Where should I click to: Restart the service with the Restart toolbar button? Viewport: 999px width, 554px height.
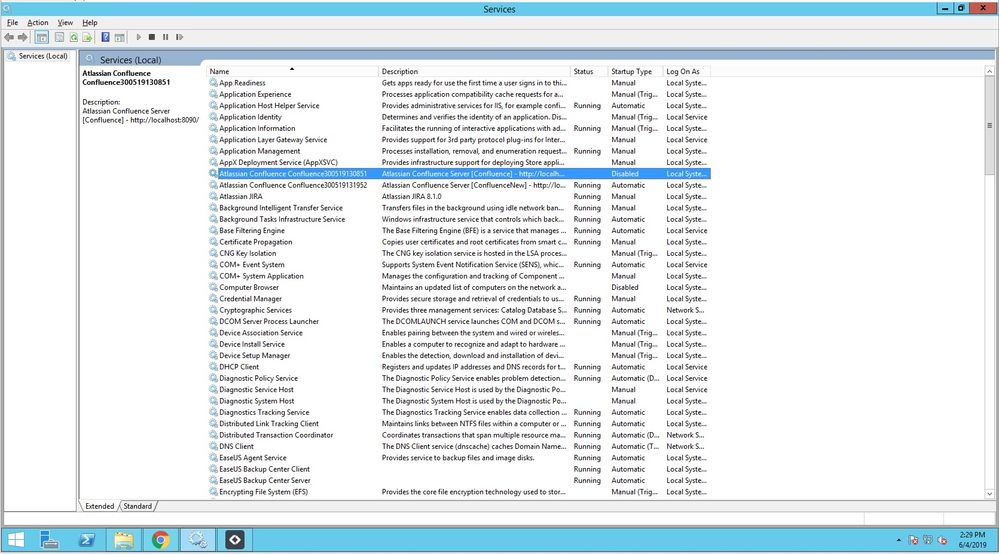(x=180, y=38)
